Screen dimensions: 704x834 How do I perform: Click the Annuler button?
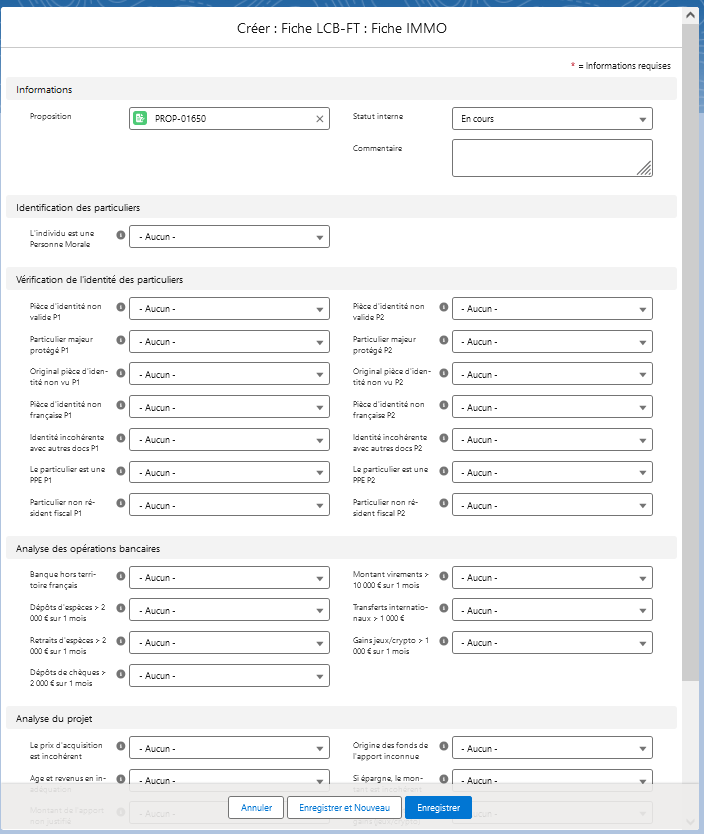(x=256, y=807)
